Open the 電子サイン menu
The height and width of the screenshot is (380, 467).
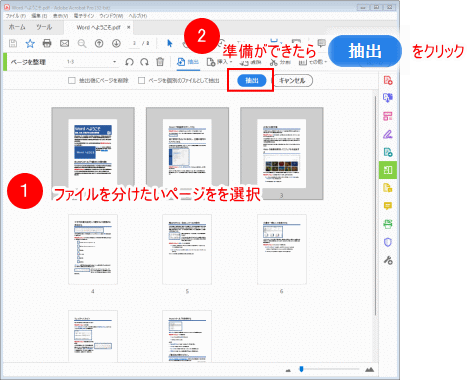click(84, 16)
